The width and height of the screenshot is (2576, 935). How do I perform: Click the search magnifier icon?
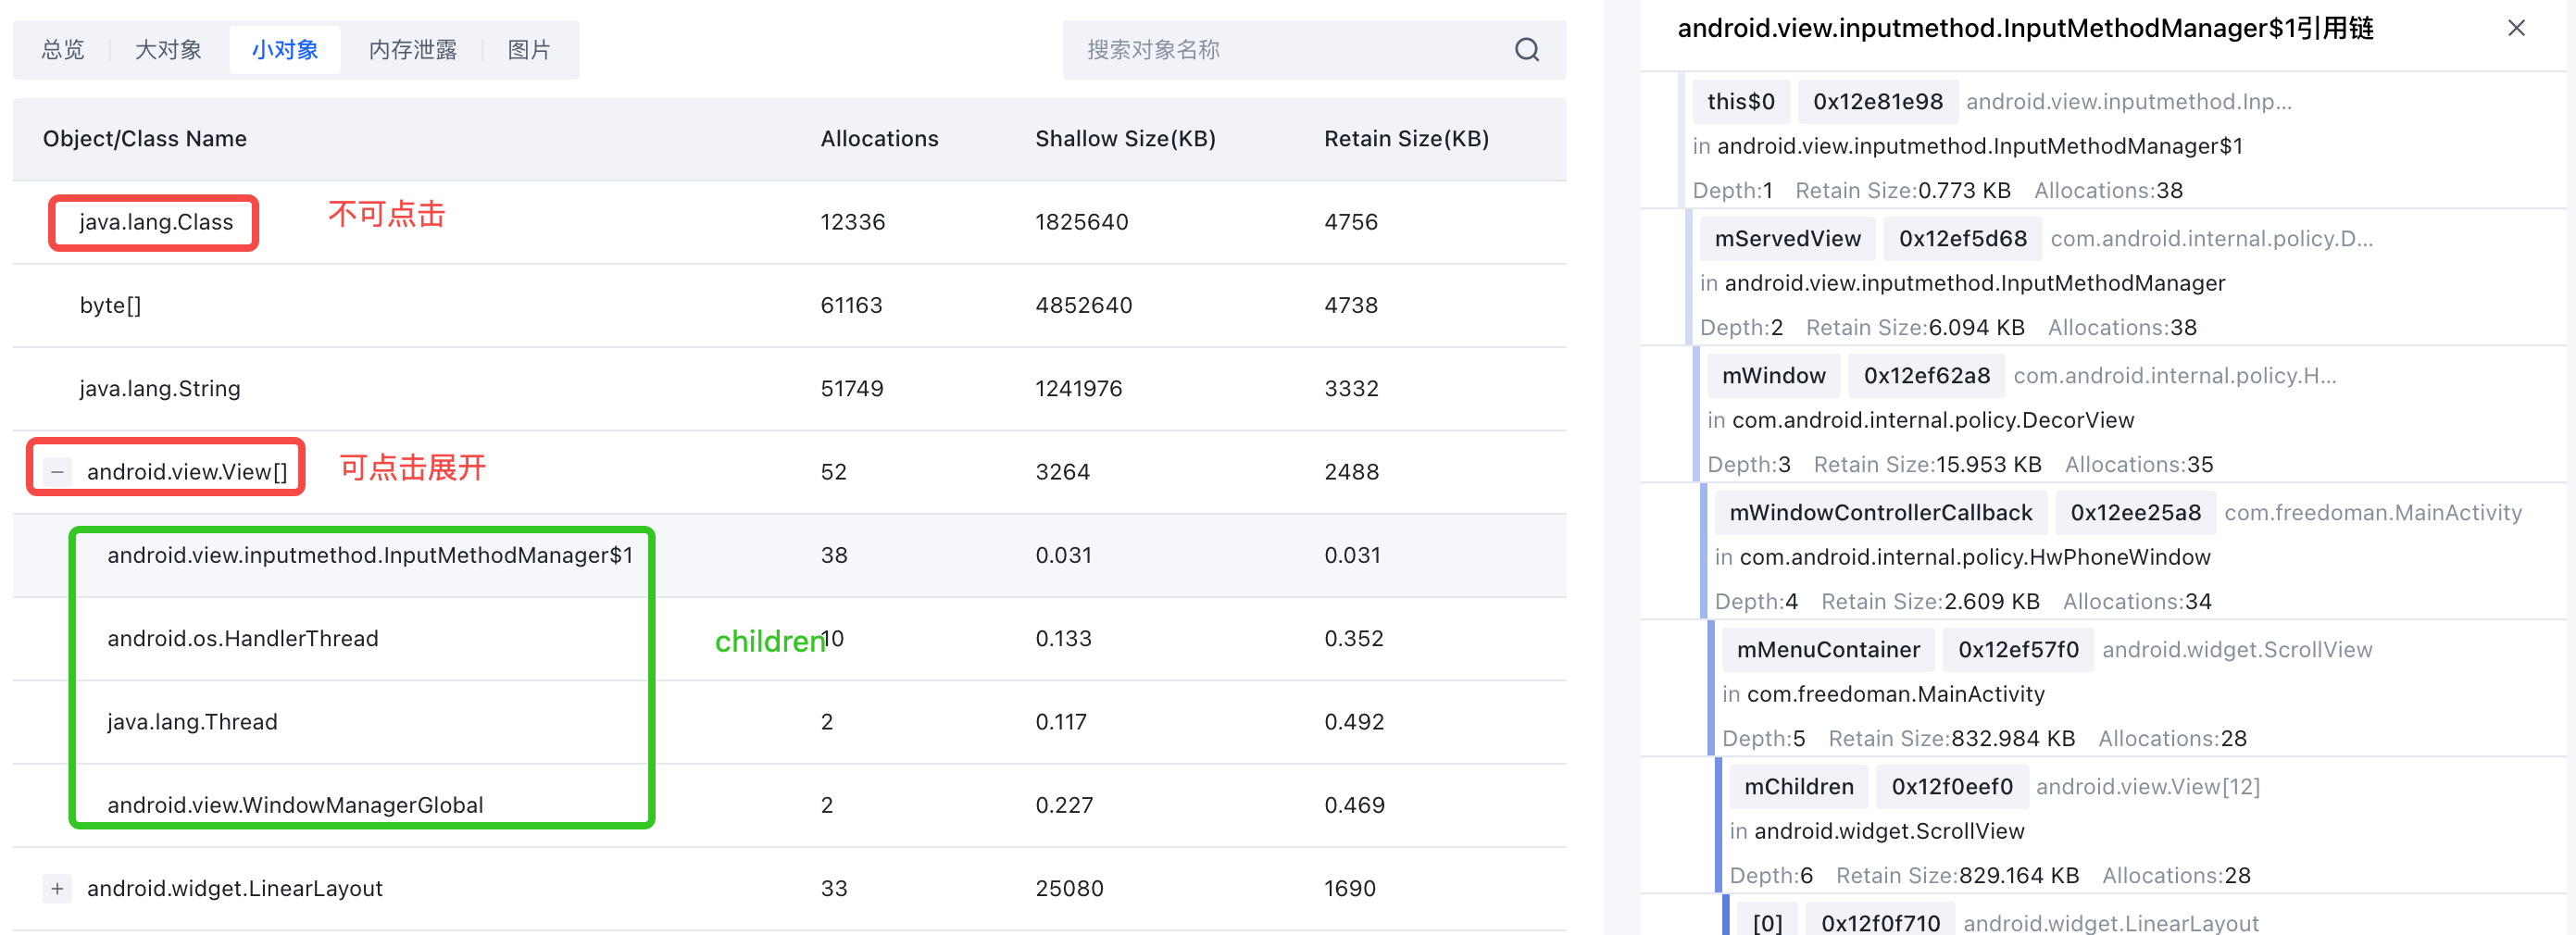coord(1526,50)
